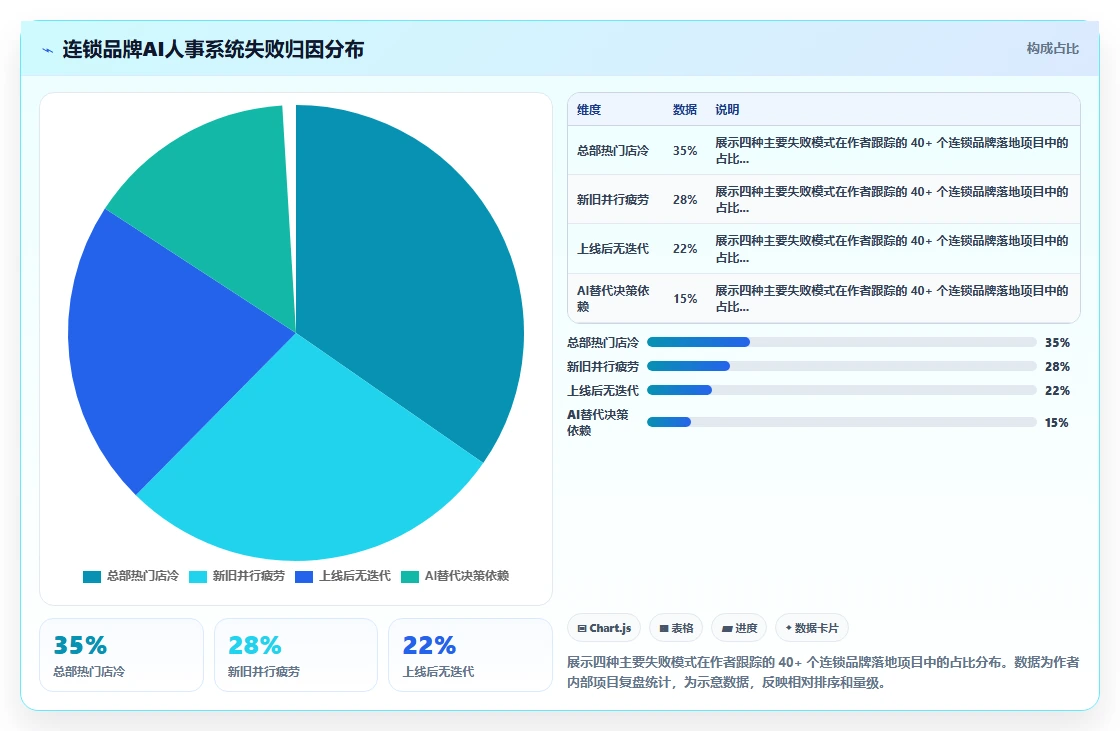Click the AI替代决策依赖 15% progress bar
This screenshot has height=731, width=1120.
click(x=841, y=422)
